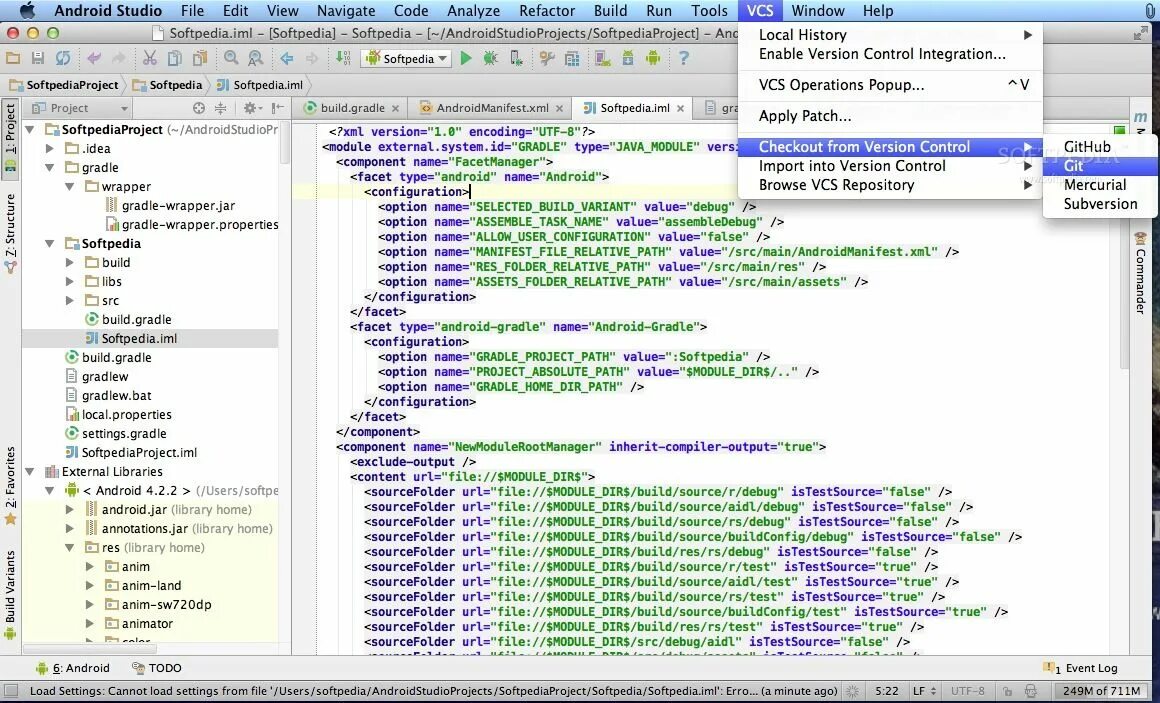Click the Collapse All icon in Project panel
The height and width of the screenshot is (703, 1160).
[x=220, y=108]
